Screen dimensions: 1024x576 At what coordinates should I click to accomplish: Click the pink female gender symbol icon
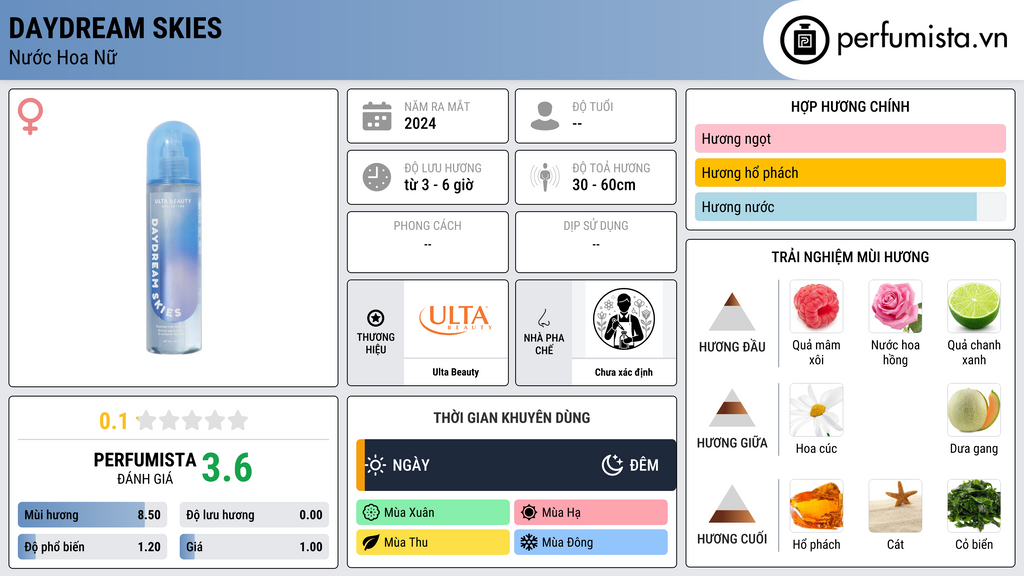click(x=30, y=116)
